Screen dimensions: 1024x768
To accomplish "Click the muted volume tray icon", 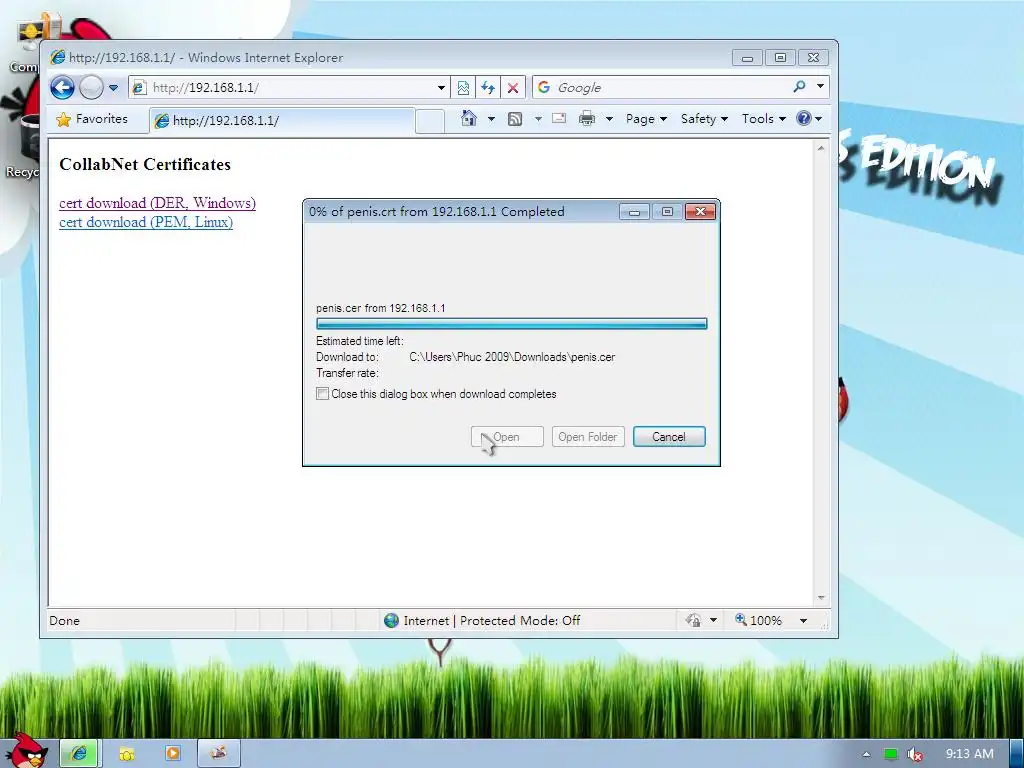I will (x=914, y=754).
